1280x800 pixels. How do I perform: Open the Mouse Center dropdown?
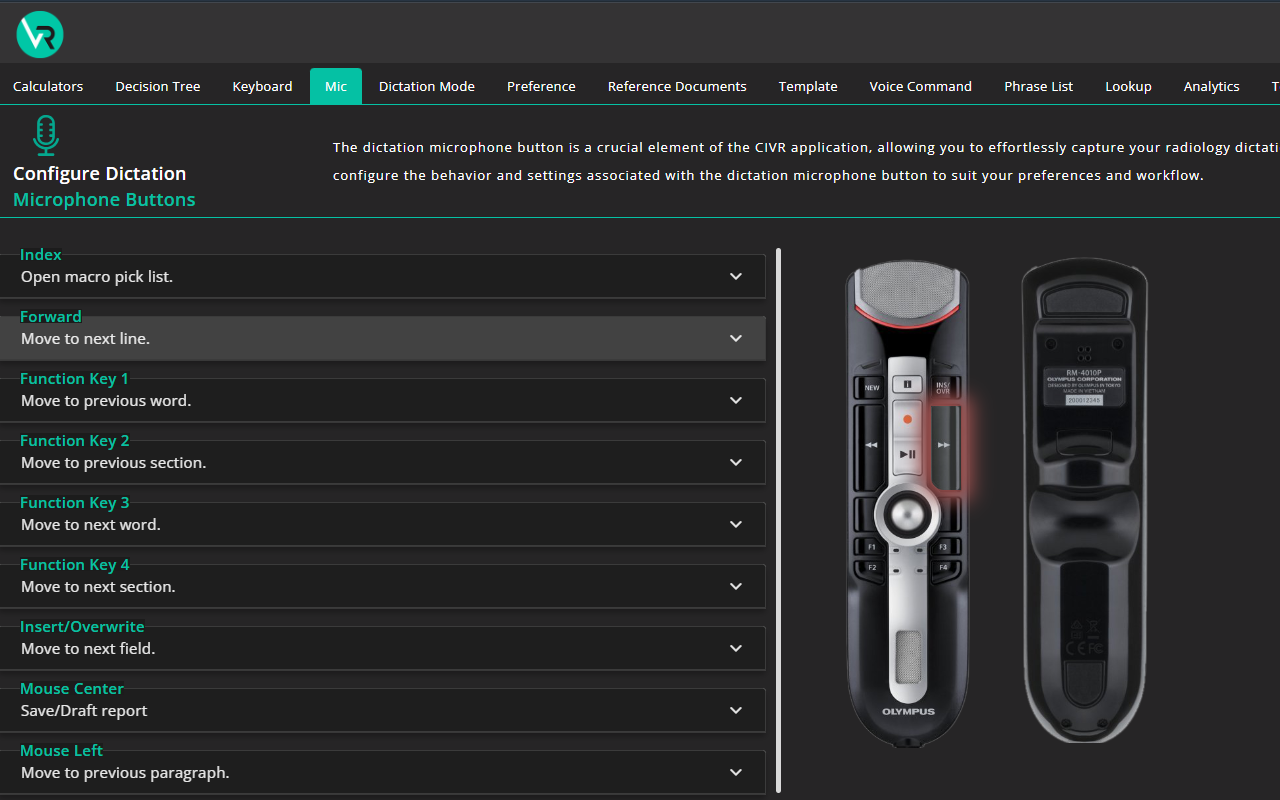(735, 710)
